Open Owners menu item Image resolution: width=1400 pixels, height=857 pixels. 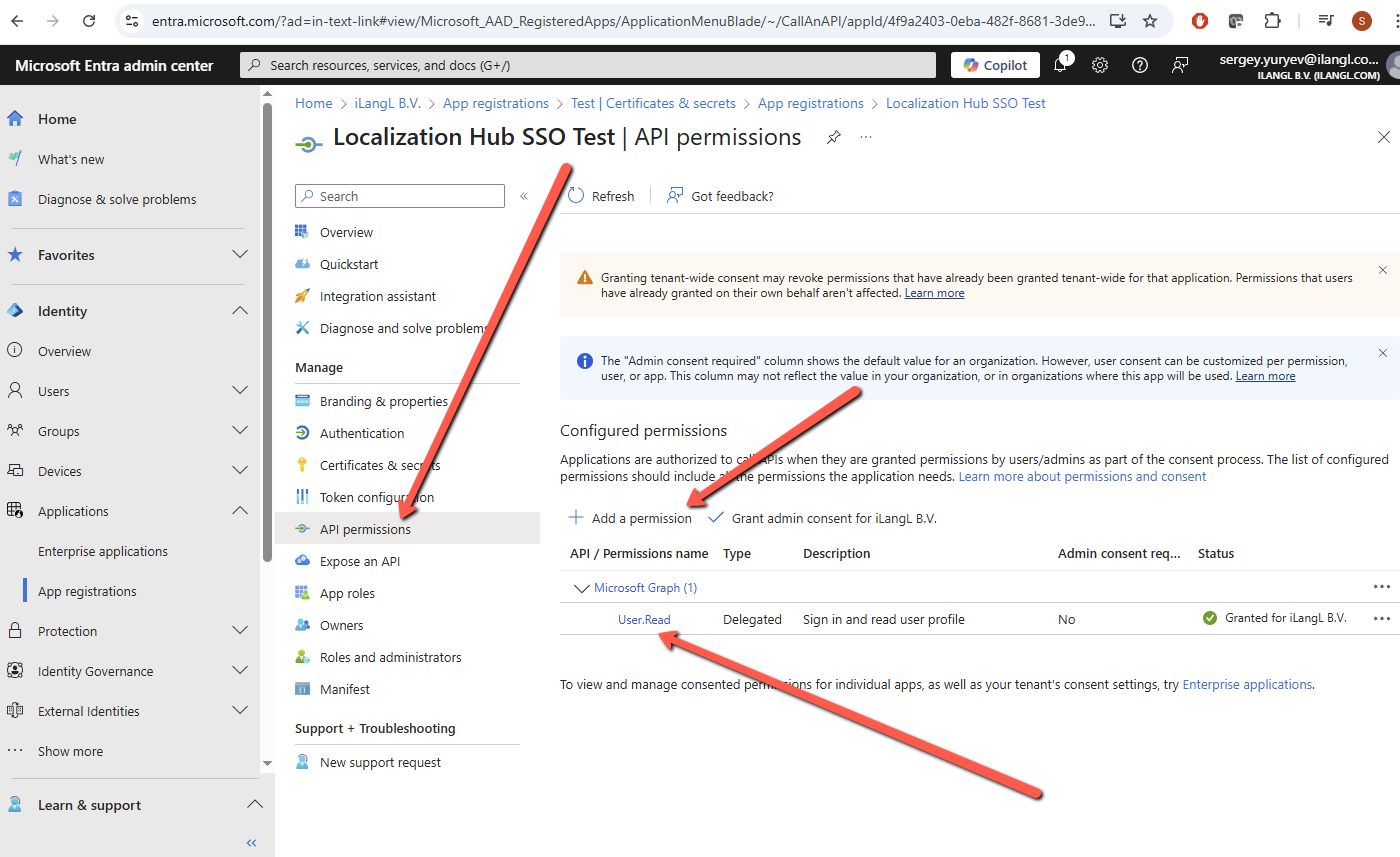click(342, 625)
